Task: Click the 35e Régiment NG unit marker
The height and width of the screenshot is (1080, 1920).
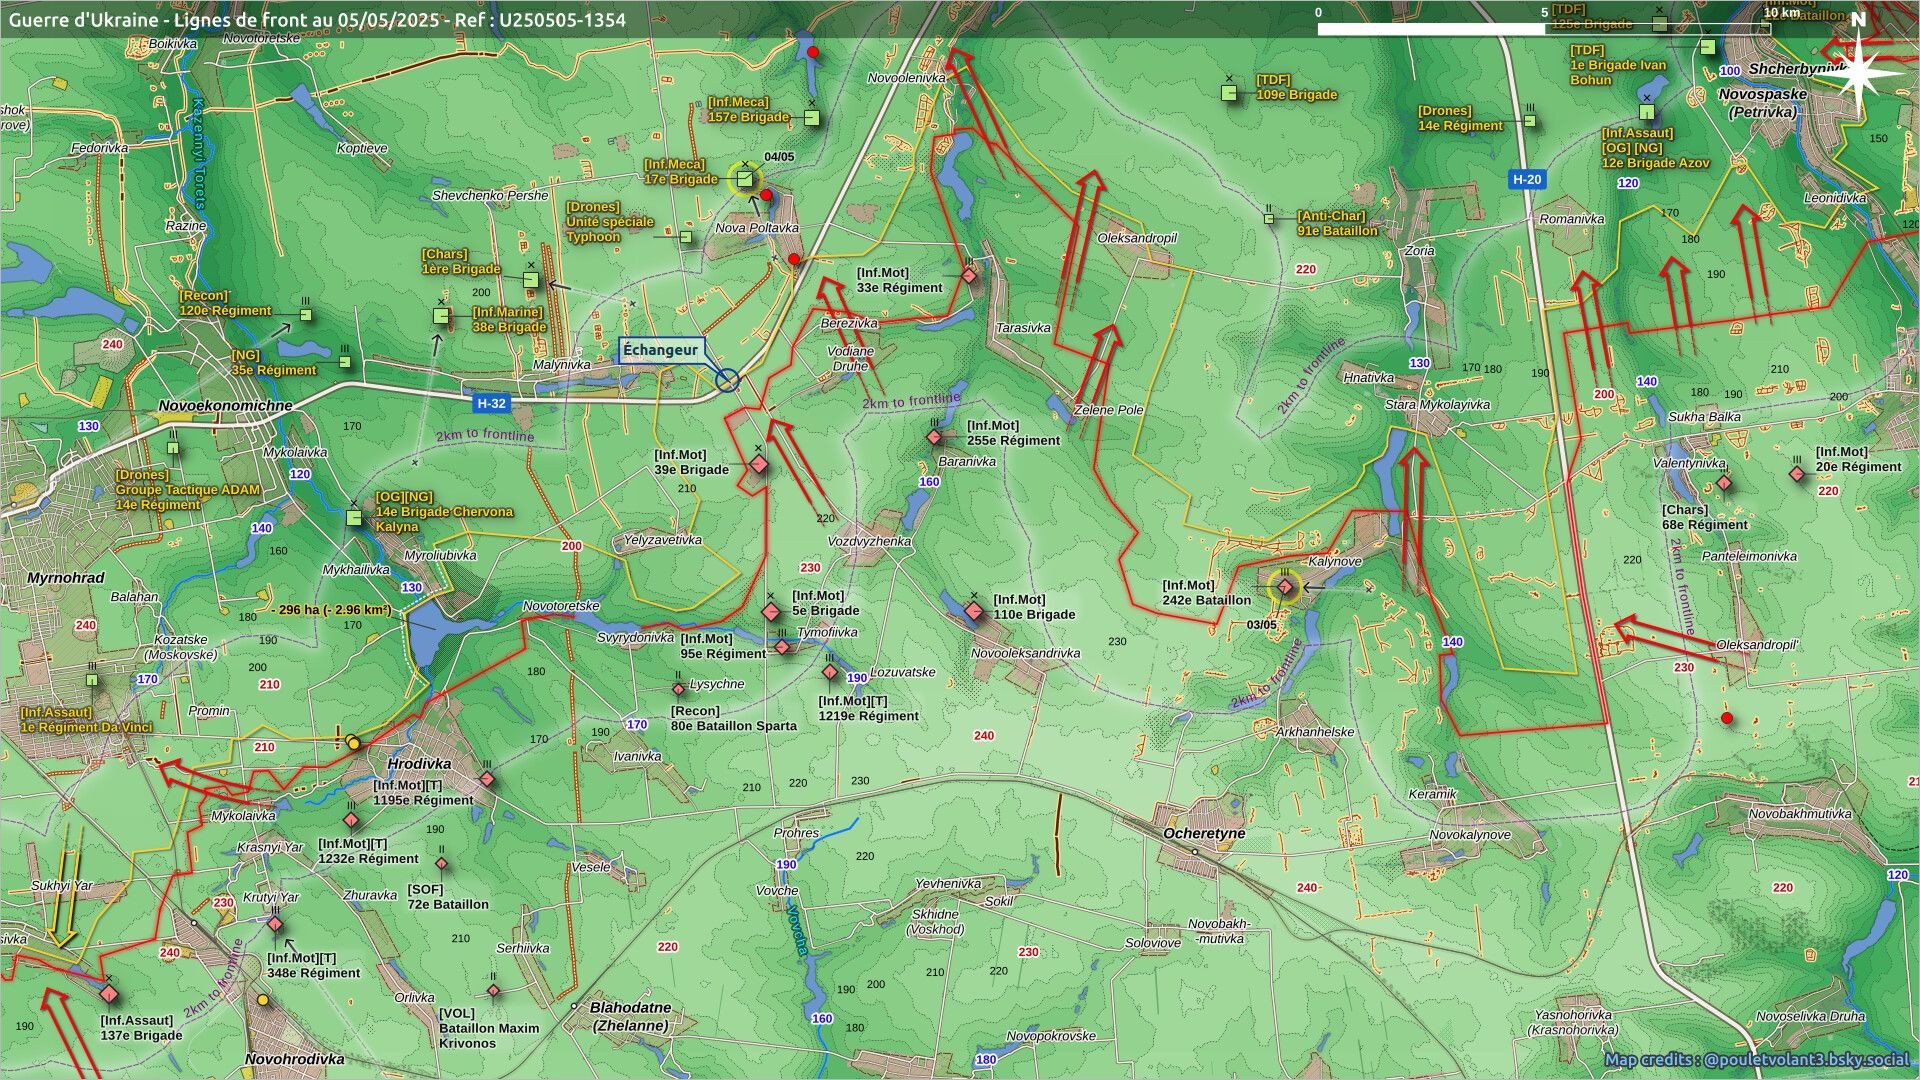Action: [x=345, y=362]
